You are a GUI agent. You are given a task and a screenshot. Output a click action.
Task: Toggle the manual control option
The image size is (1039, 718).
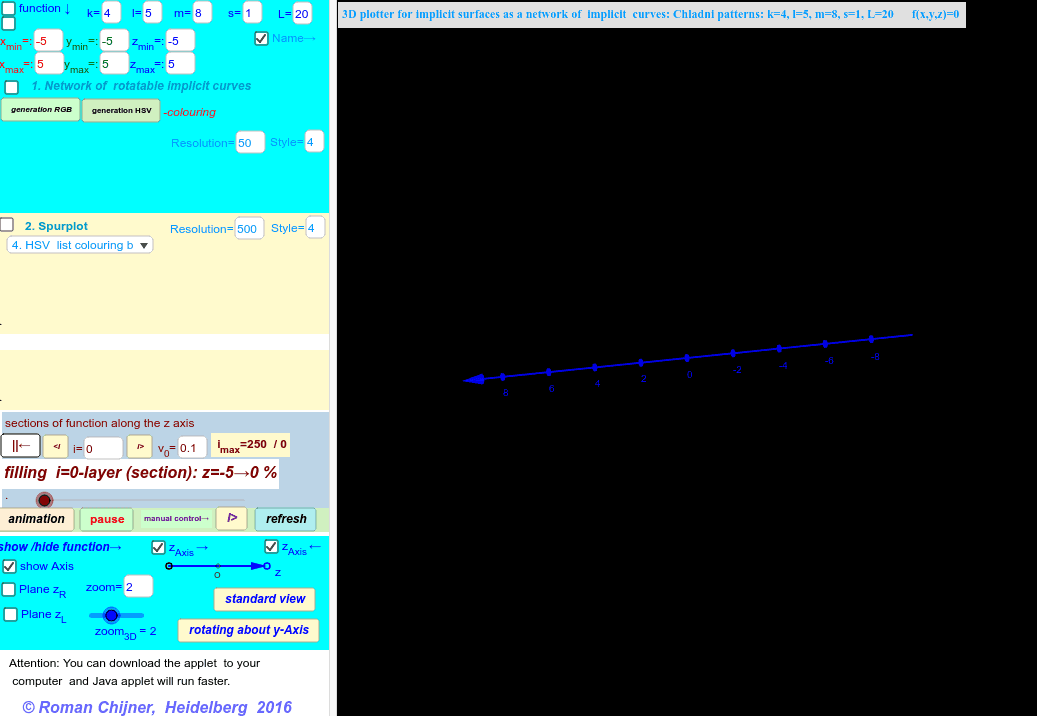177,519
